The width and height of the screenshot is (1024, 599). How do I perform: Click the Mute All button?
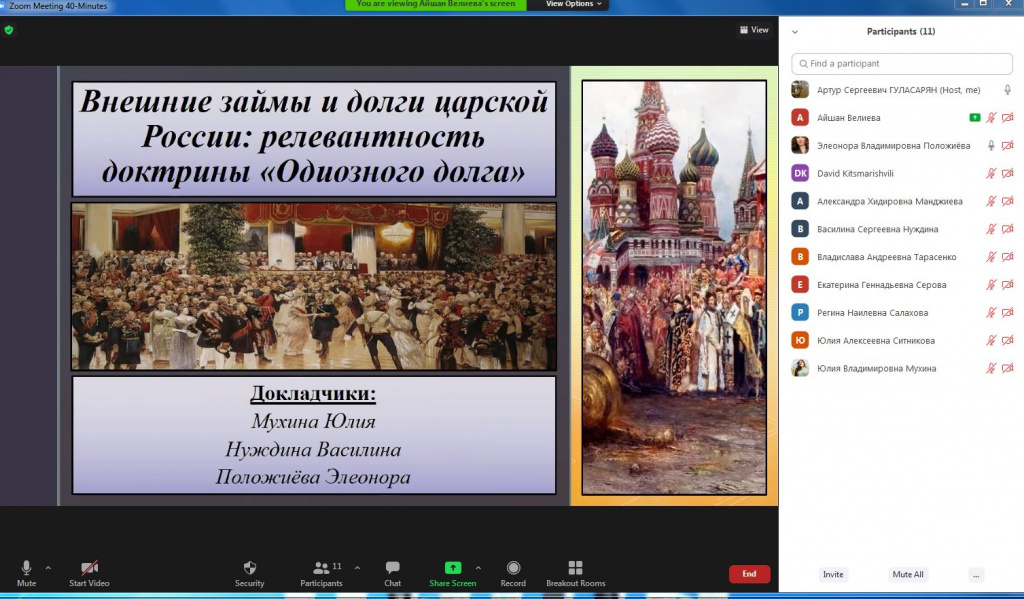pyautogui.click(x=908, y=574)
